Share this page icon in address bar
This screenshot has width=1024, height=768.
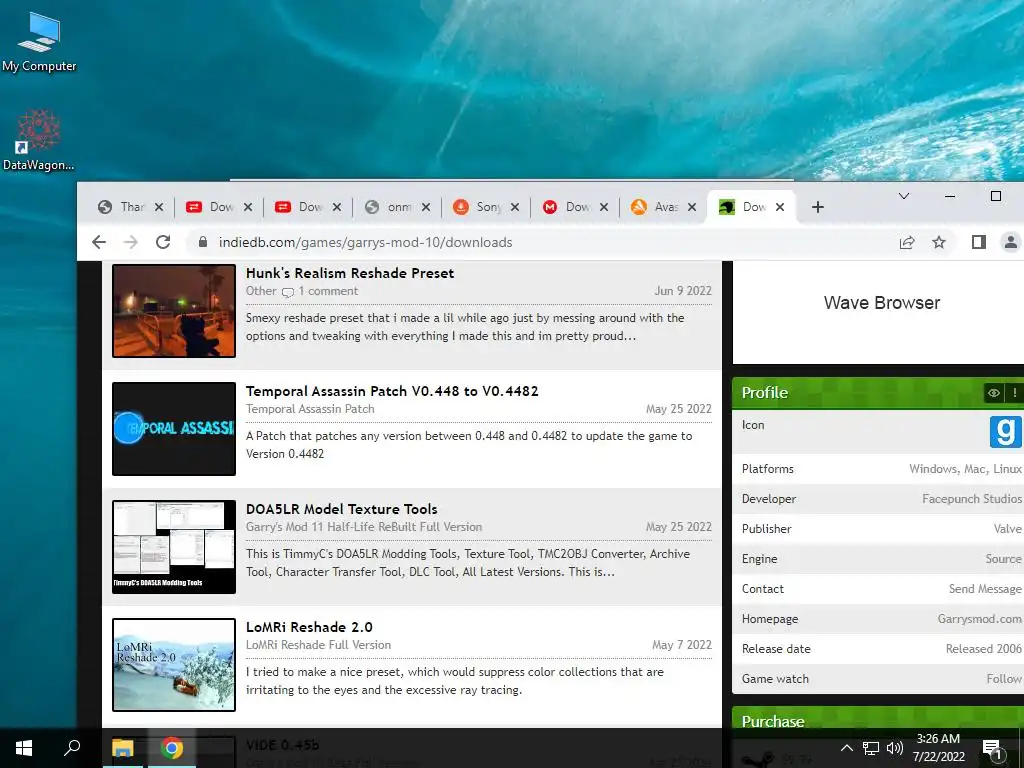point(906,242)
